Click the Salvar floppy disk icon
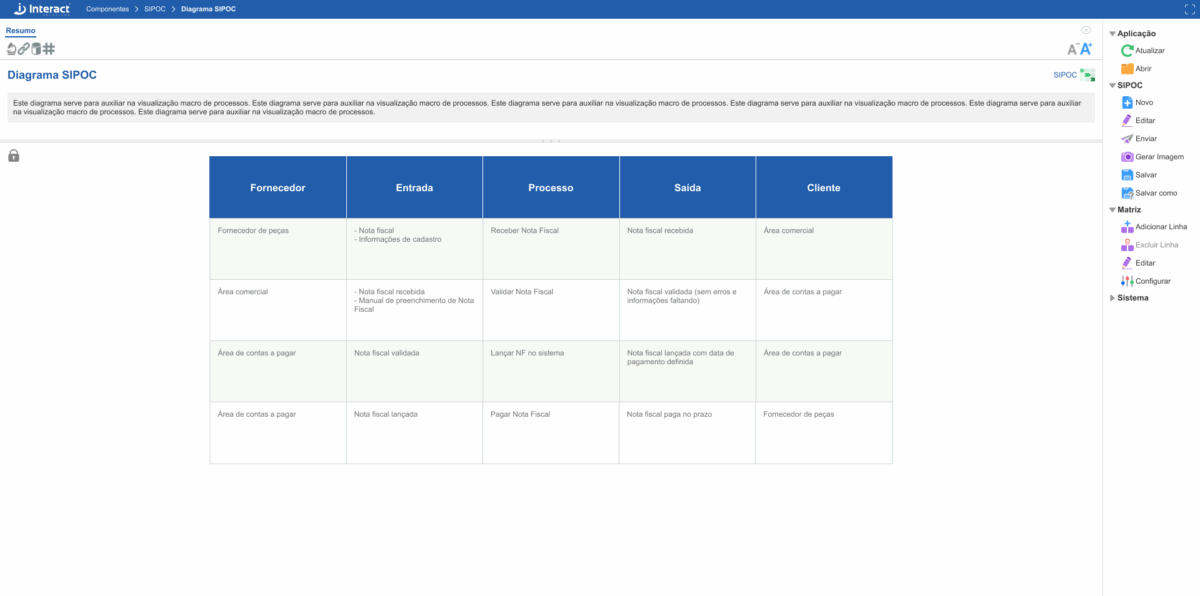 (1127, 174)
